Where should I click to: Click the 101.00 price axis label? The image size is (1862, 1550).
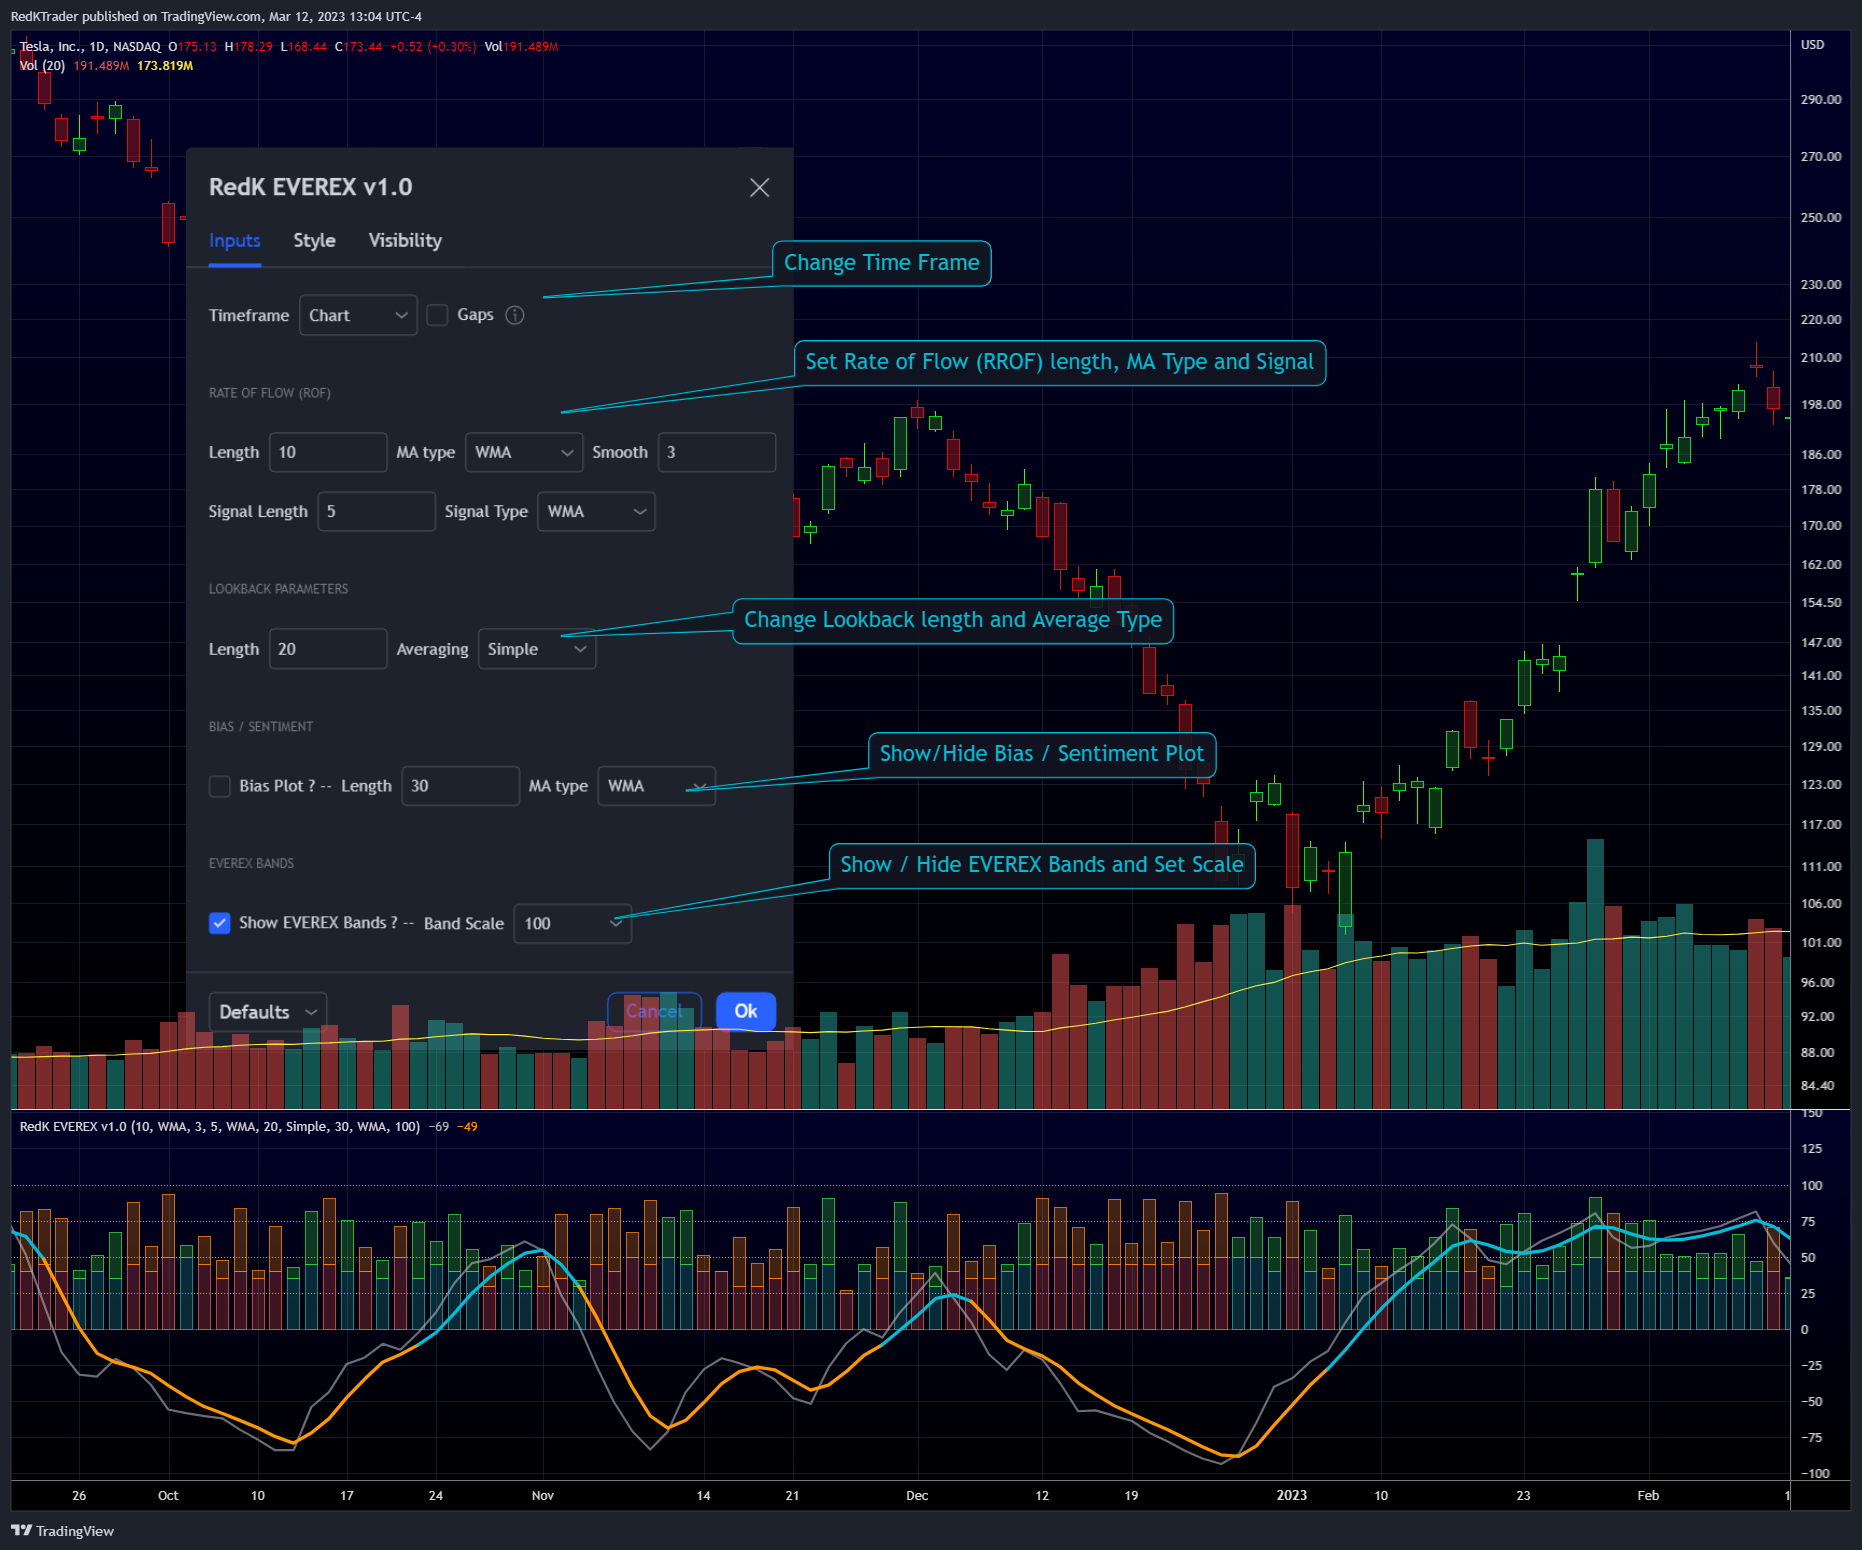(x=1821, y=943)
